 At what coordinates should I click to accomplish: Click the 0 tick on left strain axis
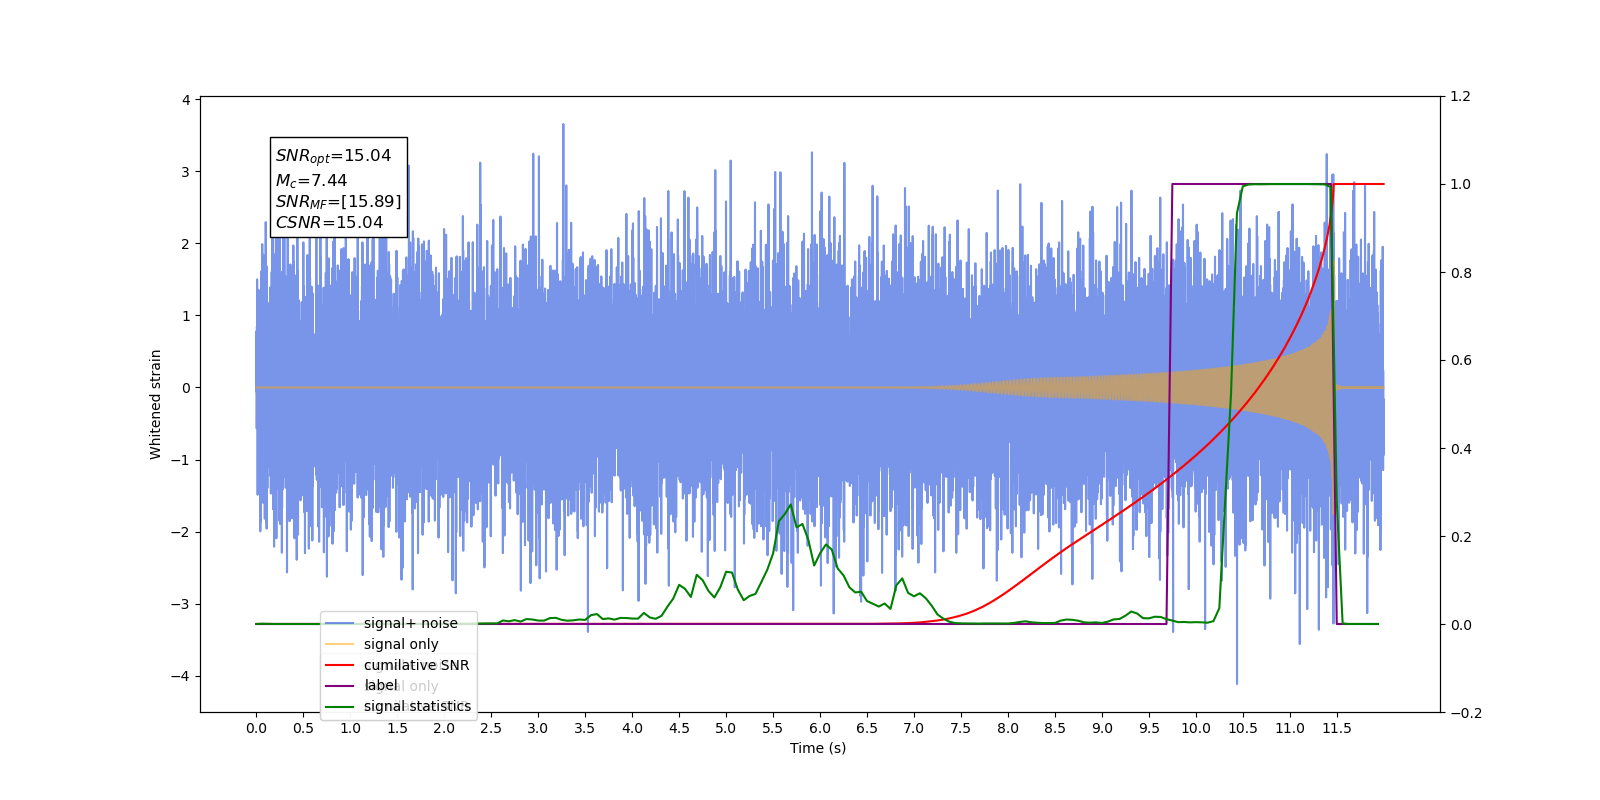(x=186, y=388)
